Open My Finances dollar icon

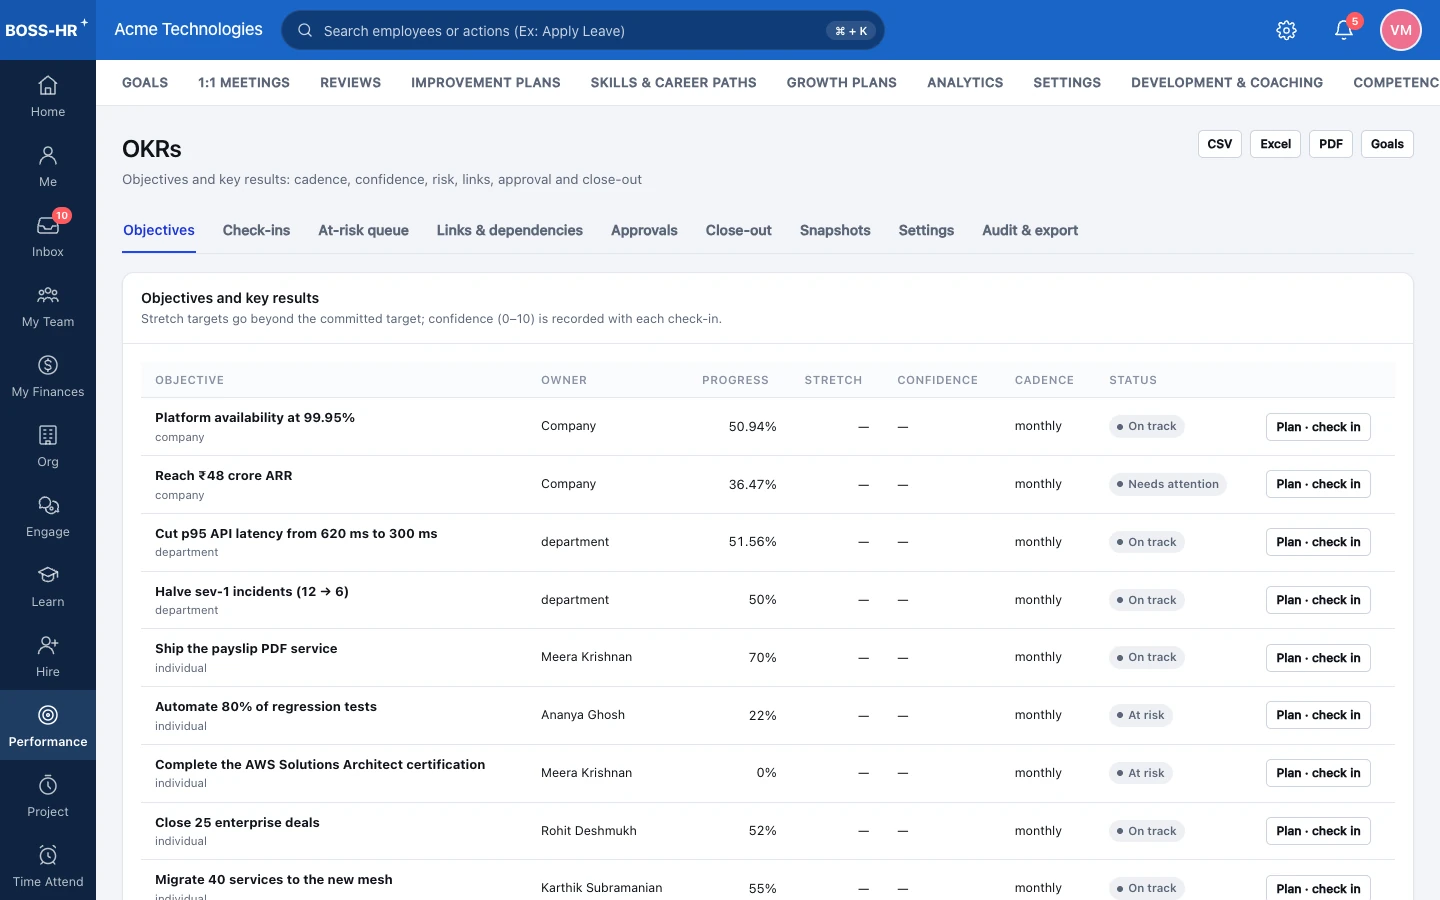coord(48,365)
